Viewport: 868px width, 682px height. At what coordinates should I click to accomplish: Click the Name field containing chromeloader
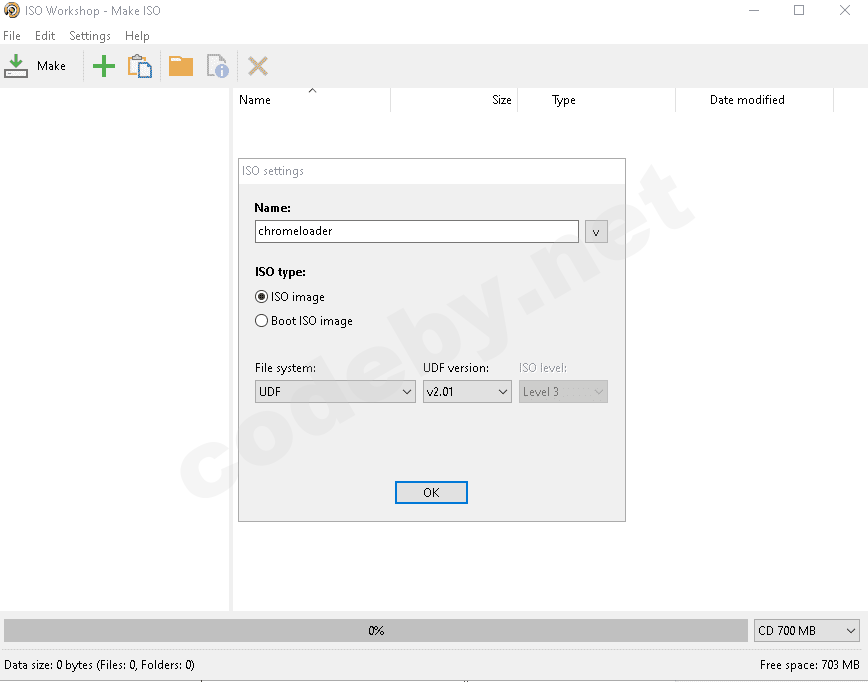click(x=416, y=231)
